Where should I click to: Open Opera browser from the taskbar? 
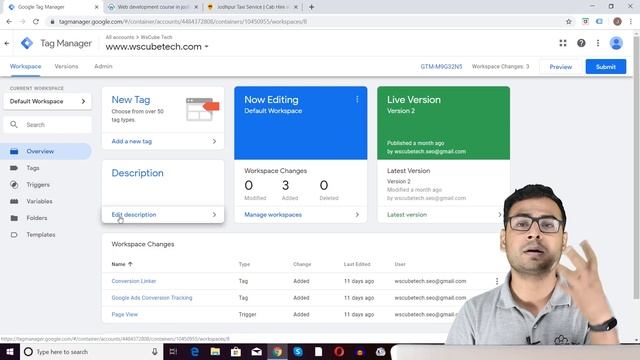point(339,351)
